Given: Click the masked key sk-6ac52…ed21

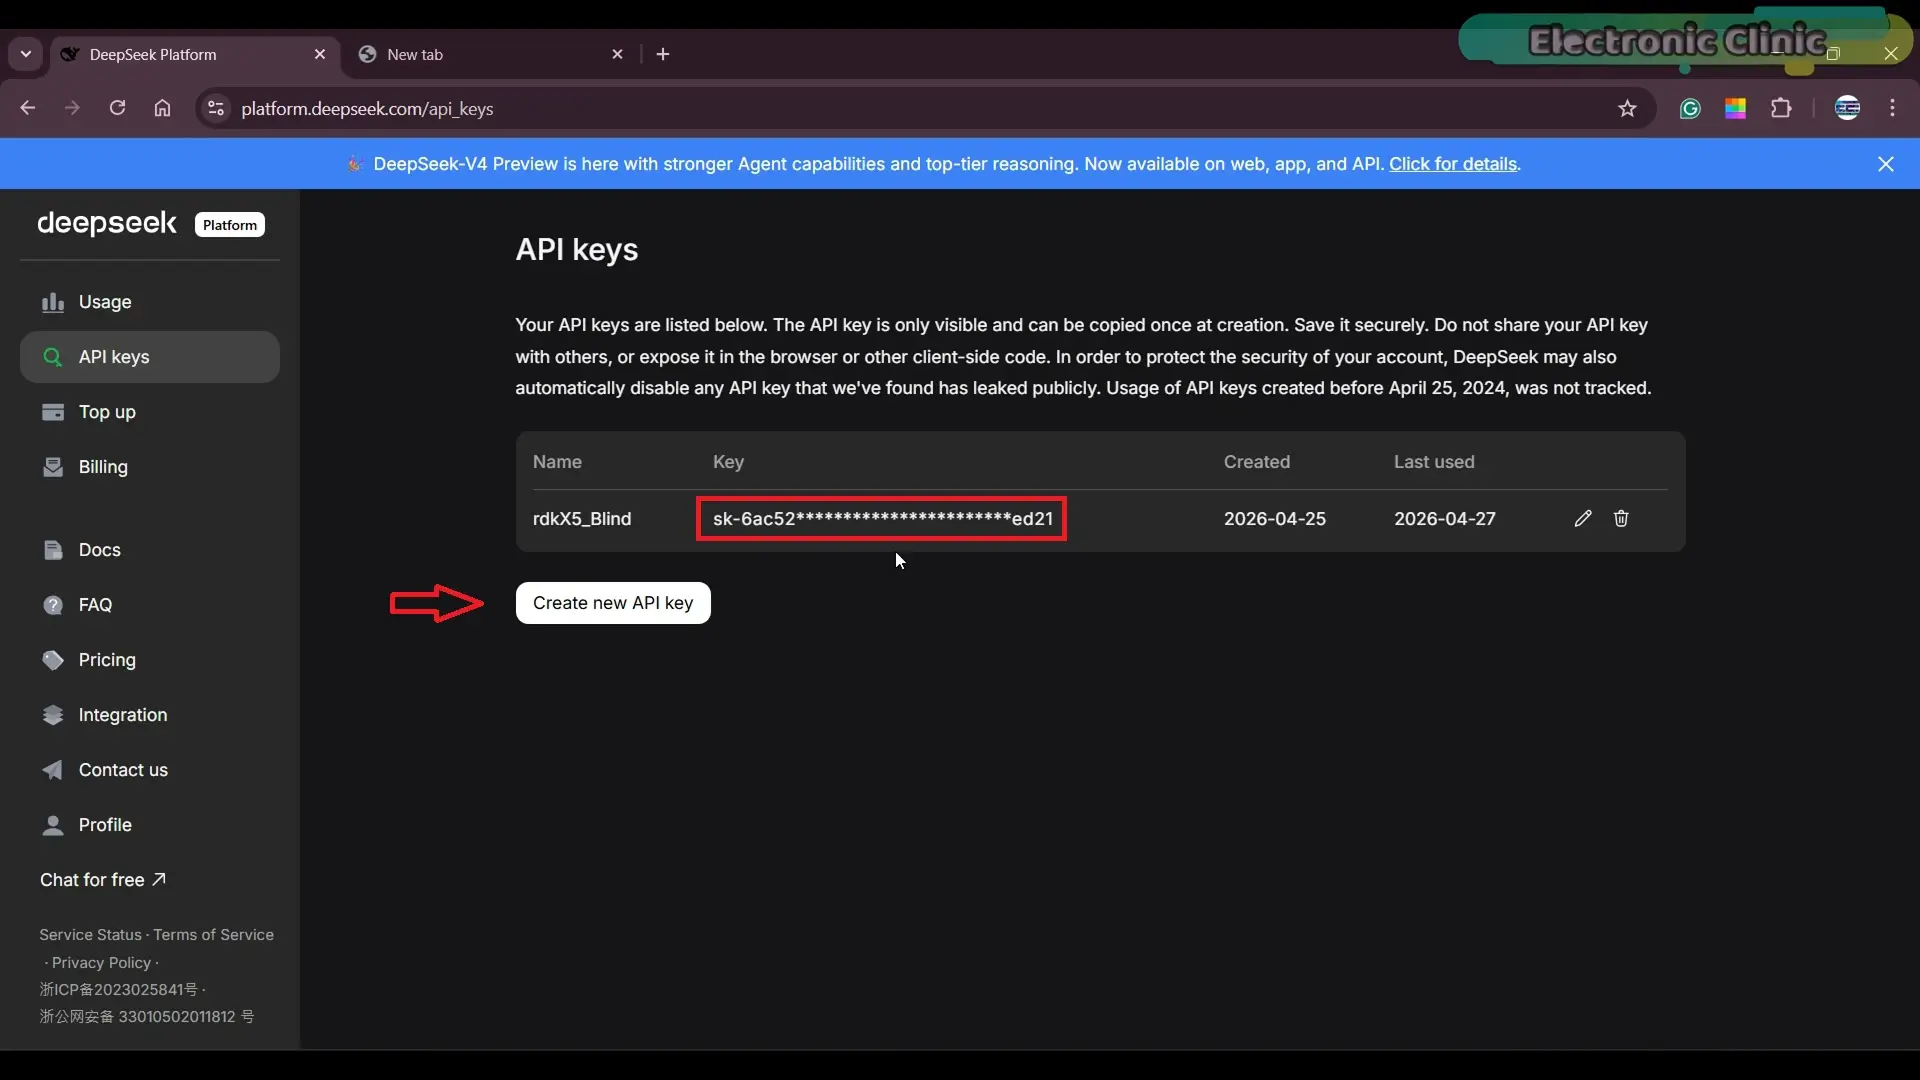Looking at the screenshot, I should pos(882,519).
